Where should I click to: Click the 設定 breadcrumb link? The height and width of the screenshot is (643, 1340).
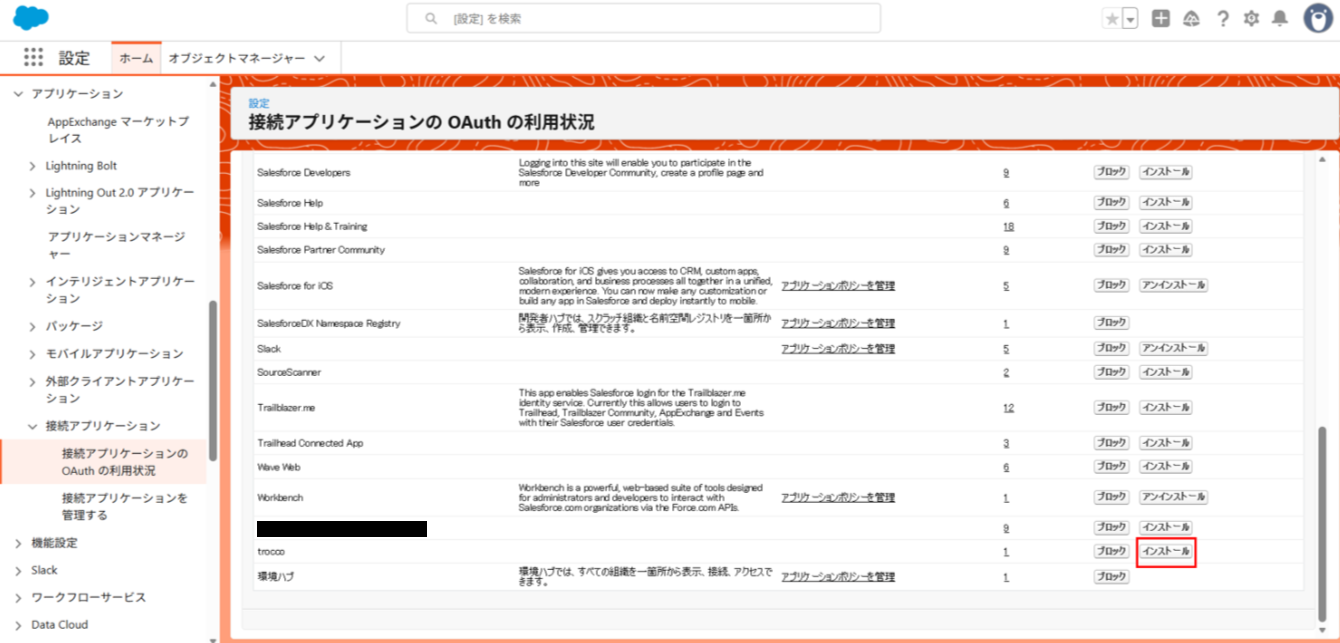258,103
